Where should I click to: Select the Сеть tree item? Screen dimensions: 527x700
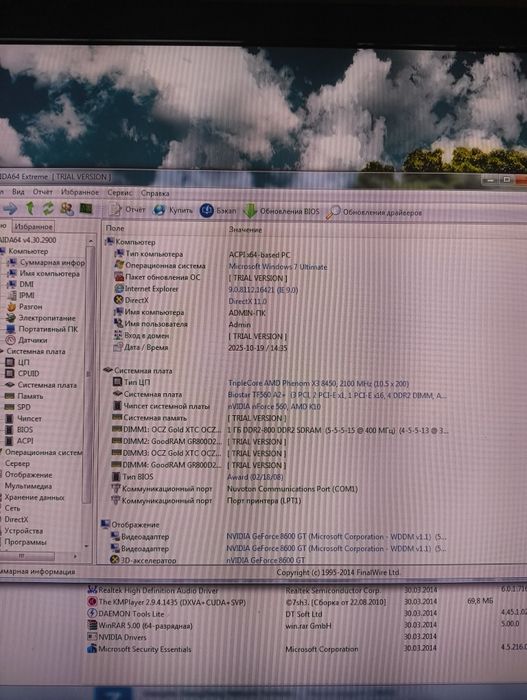[12, 508]
